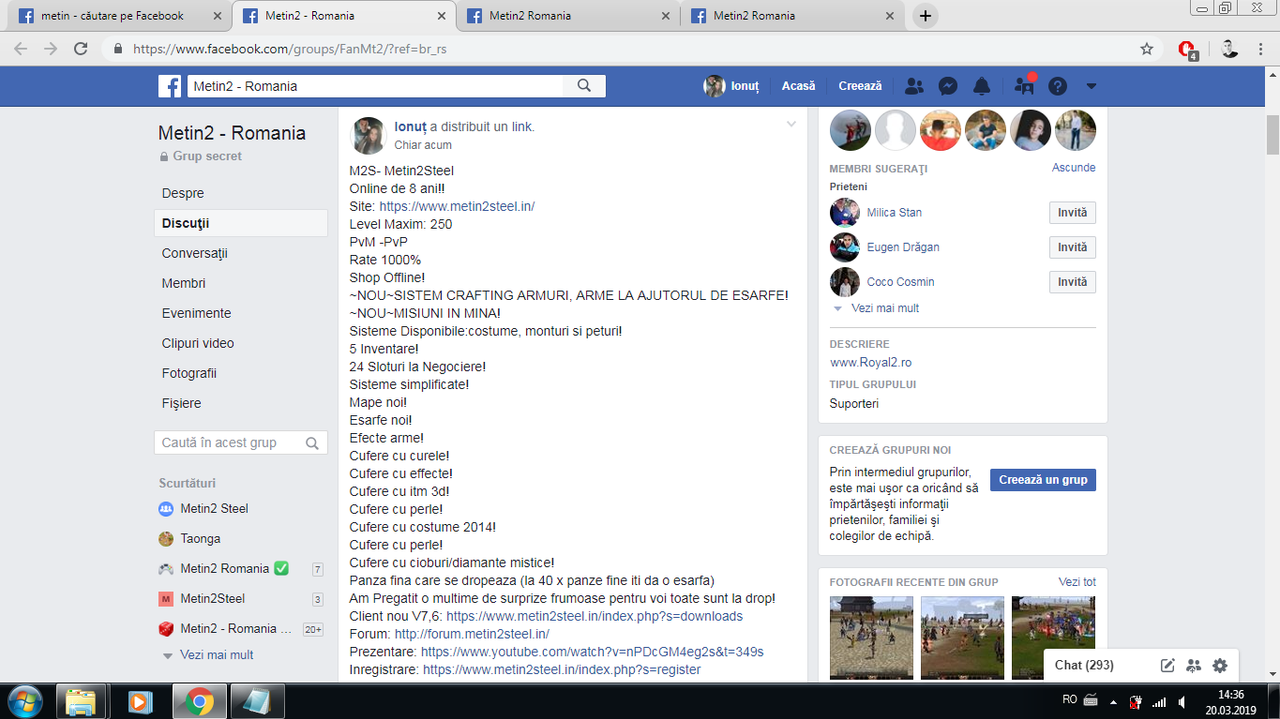Bookmark this page with the star icon
Screen dimensions: 1280x719
[1147, 48]
